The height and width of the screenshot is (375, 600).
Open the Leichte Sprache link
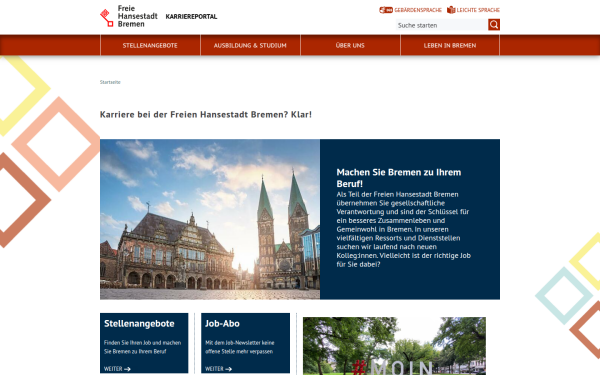tap(473, 10)
